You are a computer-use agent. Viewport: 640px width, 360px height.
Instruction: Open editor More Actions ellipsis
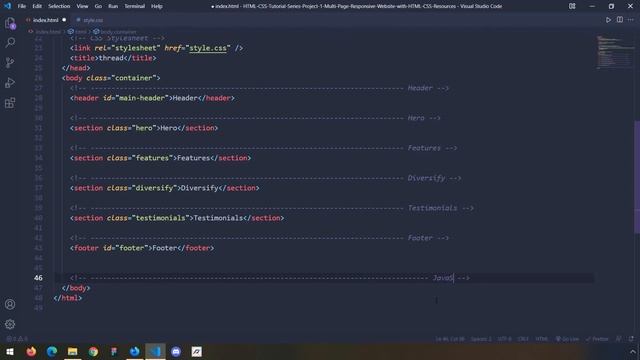[631, 20]
